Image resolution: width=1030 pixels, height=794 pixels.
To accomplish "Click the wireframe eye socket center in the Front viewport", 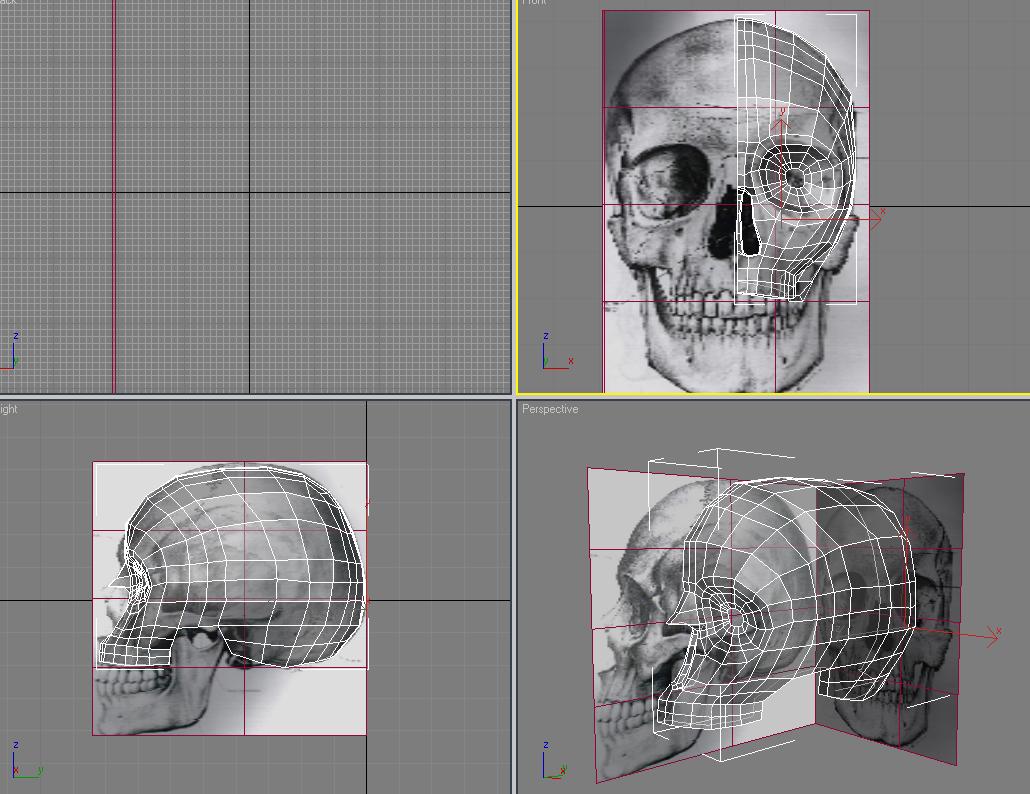I will [795, 177].
